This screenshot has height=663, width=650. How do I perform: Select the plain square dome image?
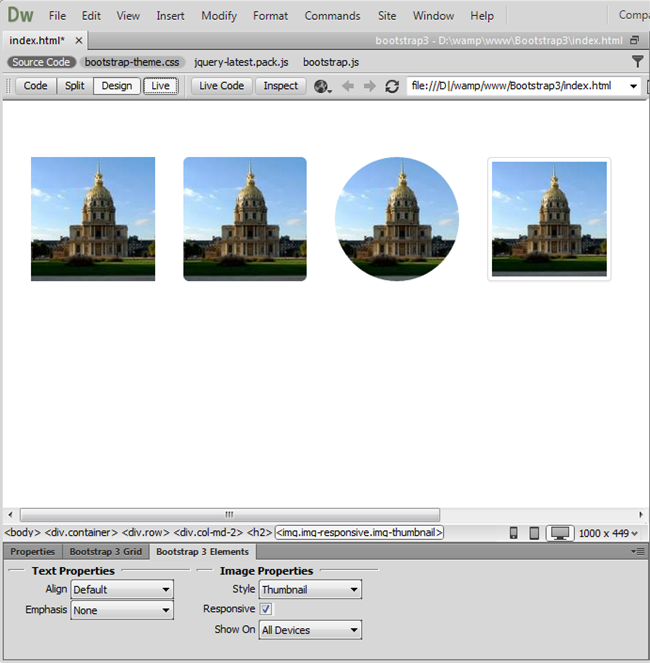pos(93,219)
